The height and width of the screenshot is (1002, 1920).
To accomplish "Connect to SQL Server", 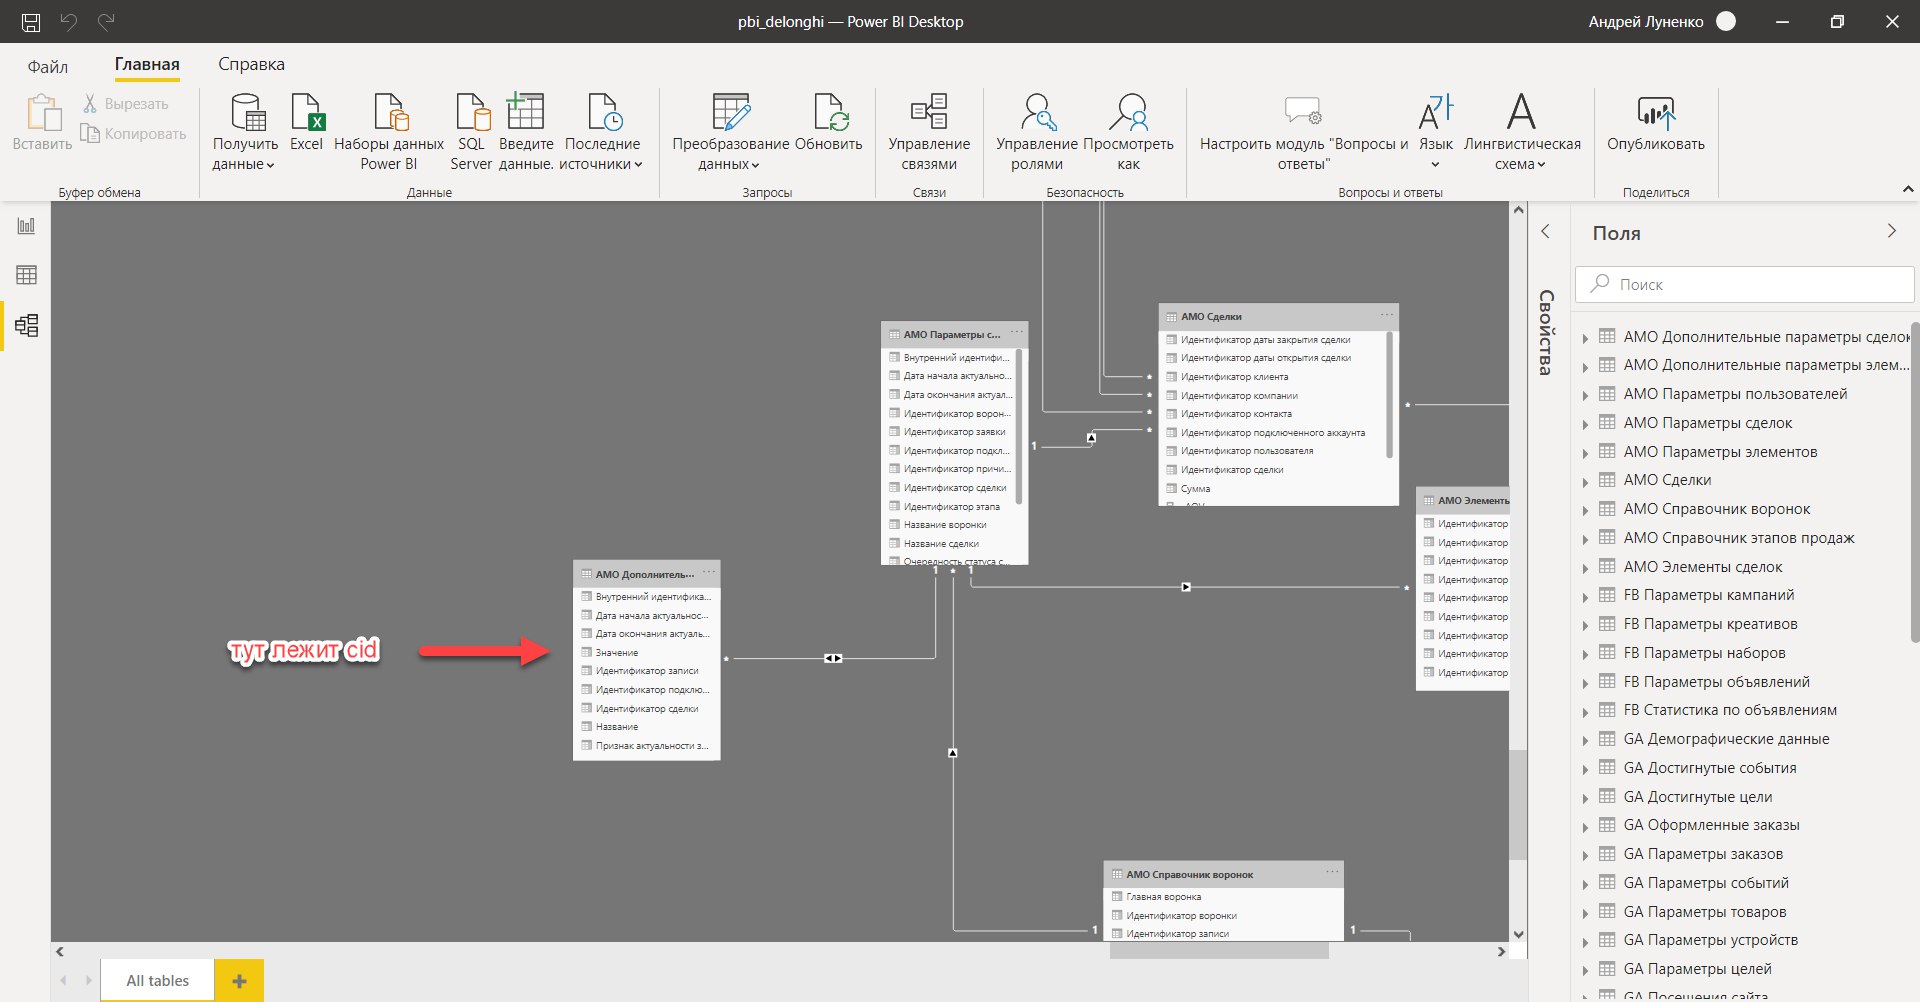I will 471,131.
